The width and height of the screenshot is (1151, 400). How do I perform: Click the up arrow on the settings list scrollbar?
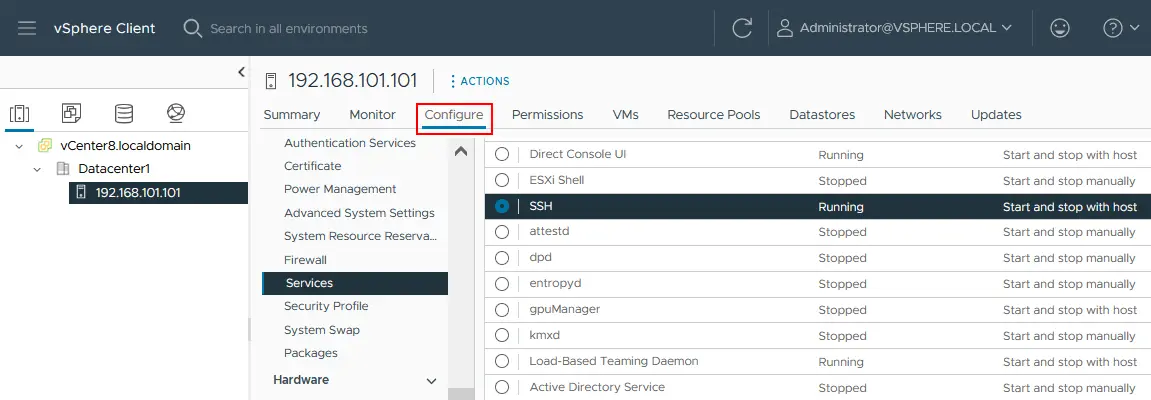click(x=461, y=152)
